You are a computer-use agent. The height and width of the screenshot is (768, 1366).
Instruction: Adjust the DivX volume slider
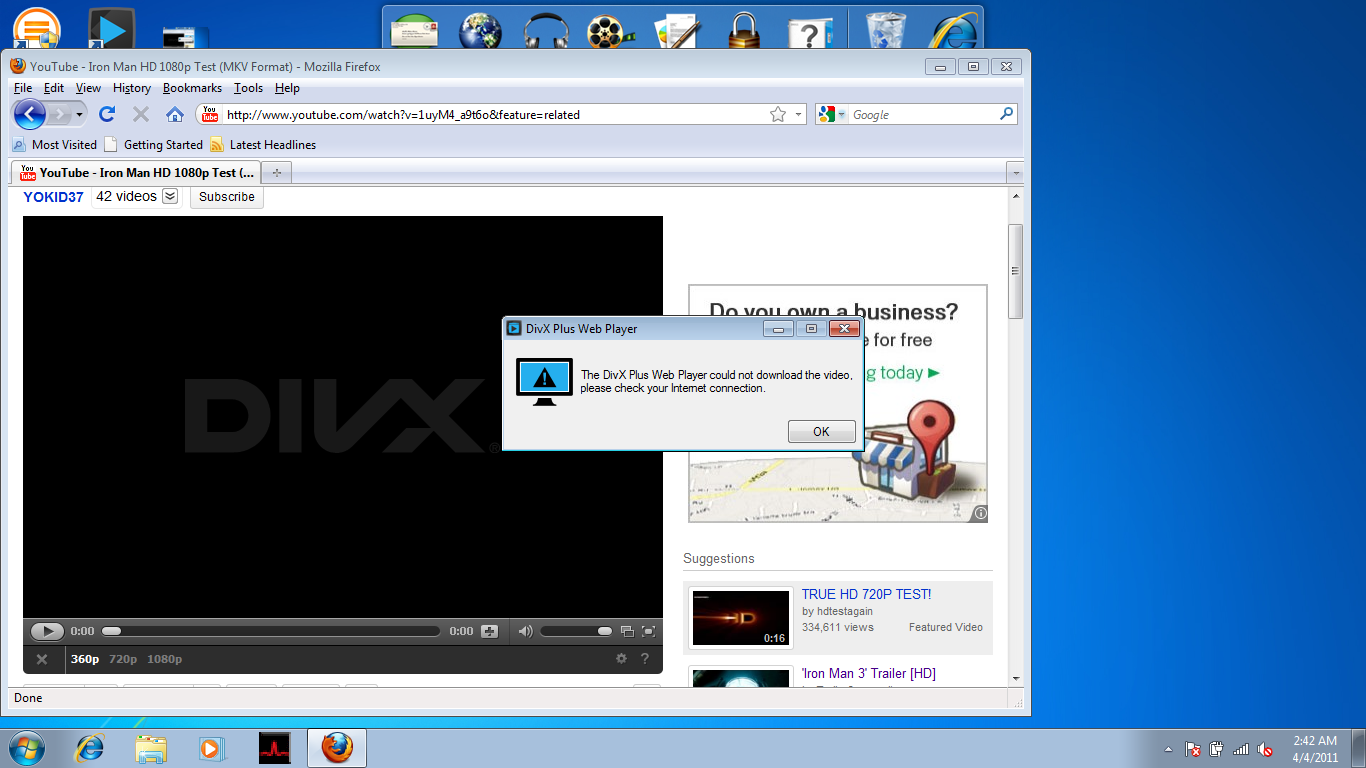577,631
